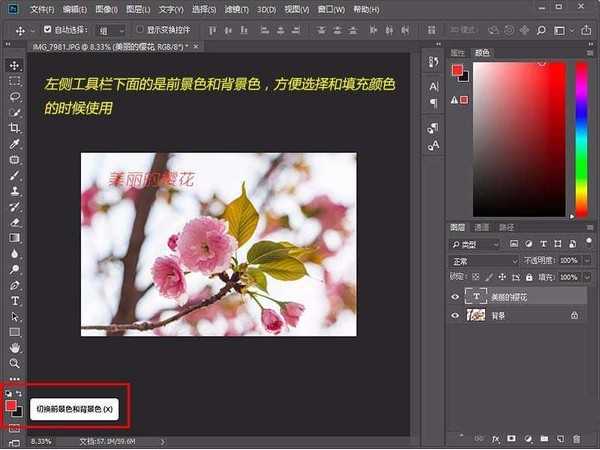Open the layer style fx menu icon
The width and height of the screenshot is (600, 450).
(494, 438)
